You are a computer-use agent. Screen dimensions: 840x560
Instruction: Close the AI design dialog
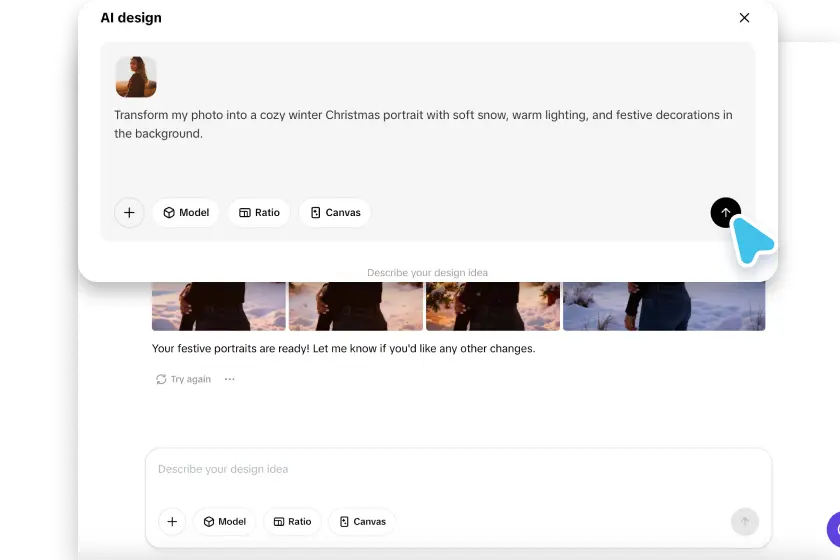click(x=744, y=18)
